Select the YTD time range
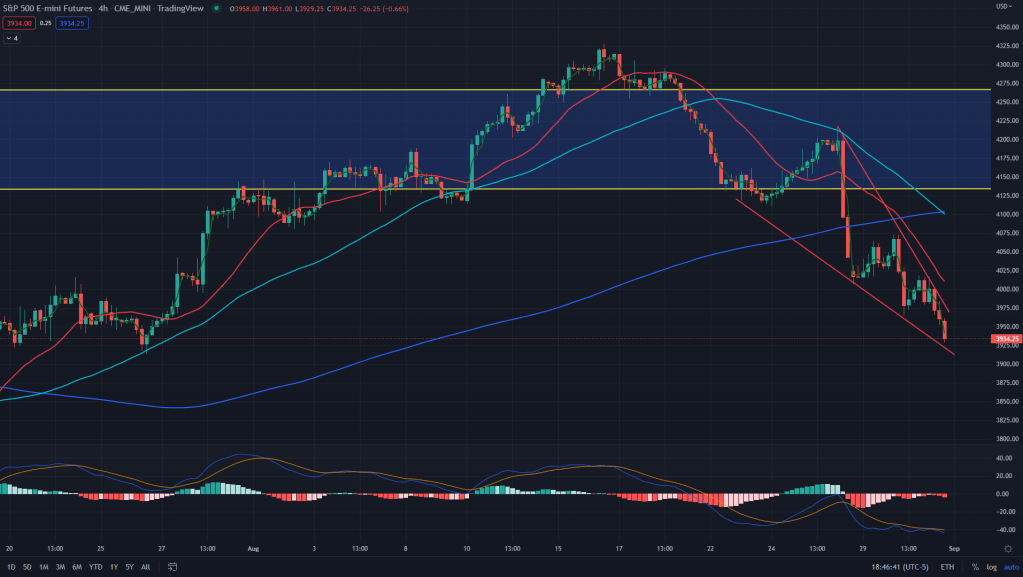 click(x=95, y=567)
